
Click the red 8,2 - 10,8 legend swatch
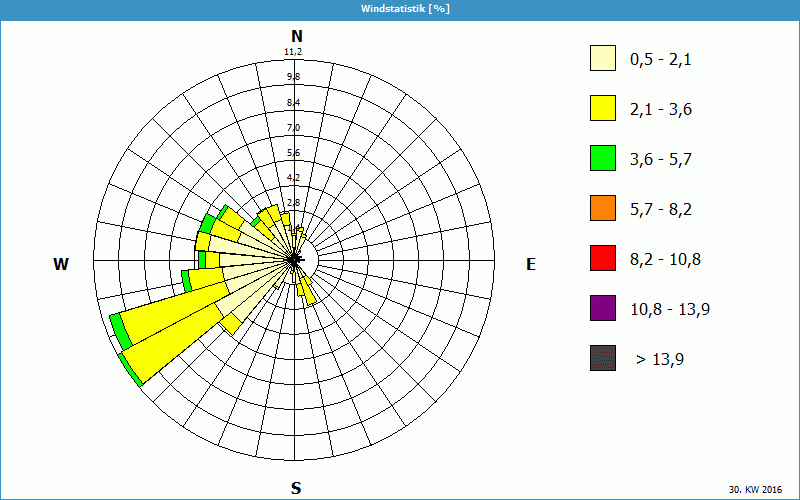tap(603, 258)
